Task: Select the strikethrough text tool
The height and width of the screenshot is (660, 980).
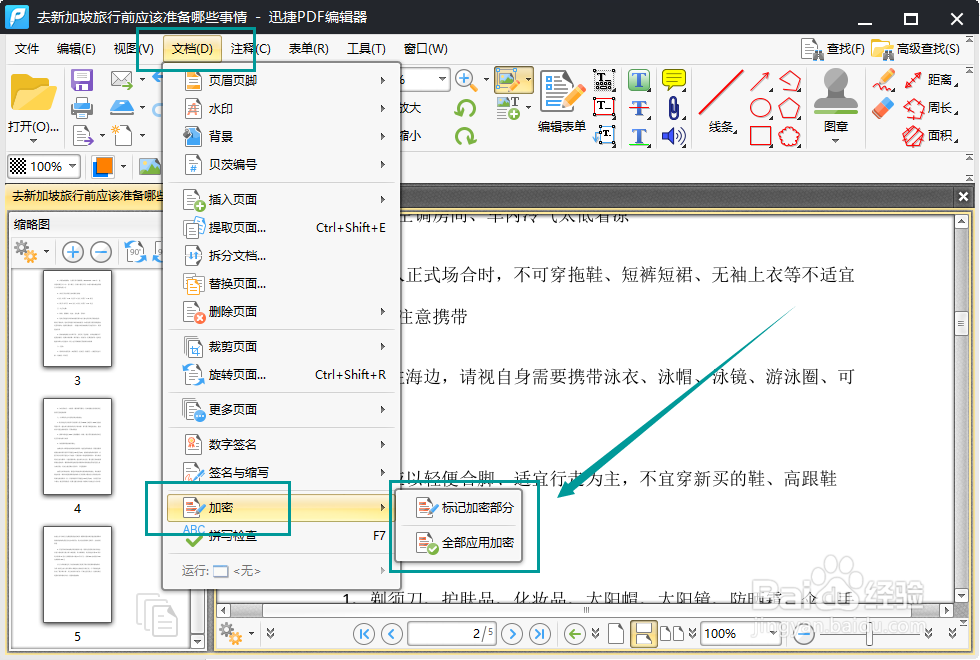Action: [x=639, y=108]
